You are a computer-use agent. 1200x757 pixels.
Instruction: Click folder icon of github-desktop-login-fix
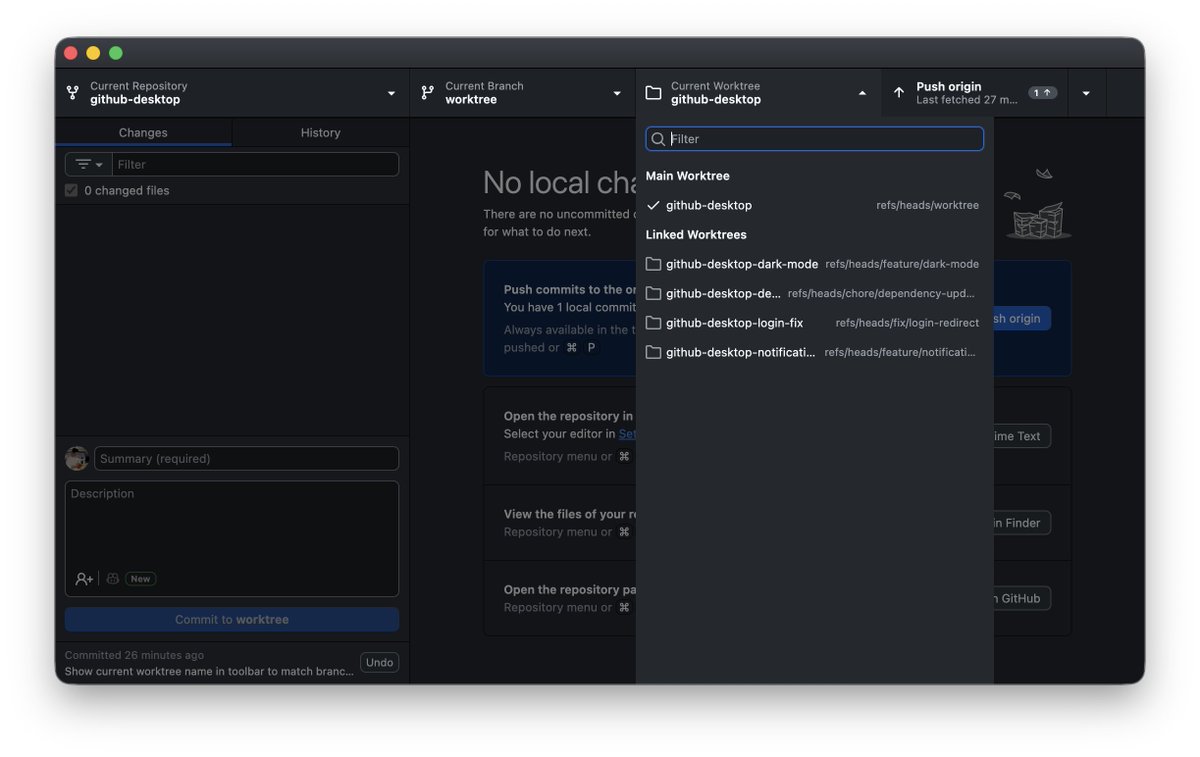pos(653,323)
